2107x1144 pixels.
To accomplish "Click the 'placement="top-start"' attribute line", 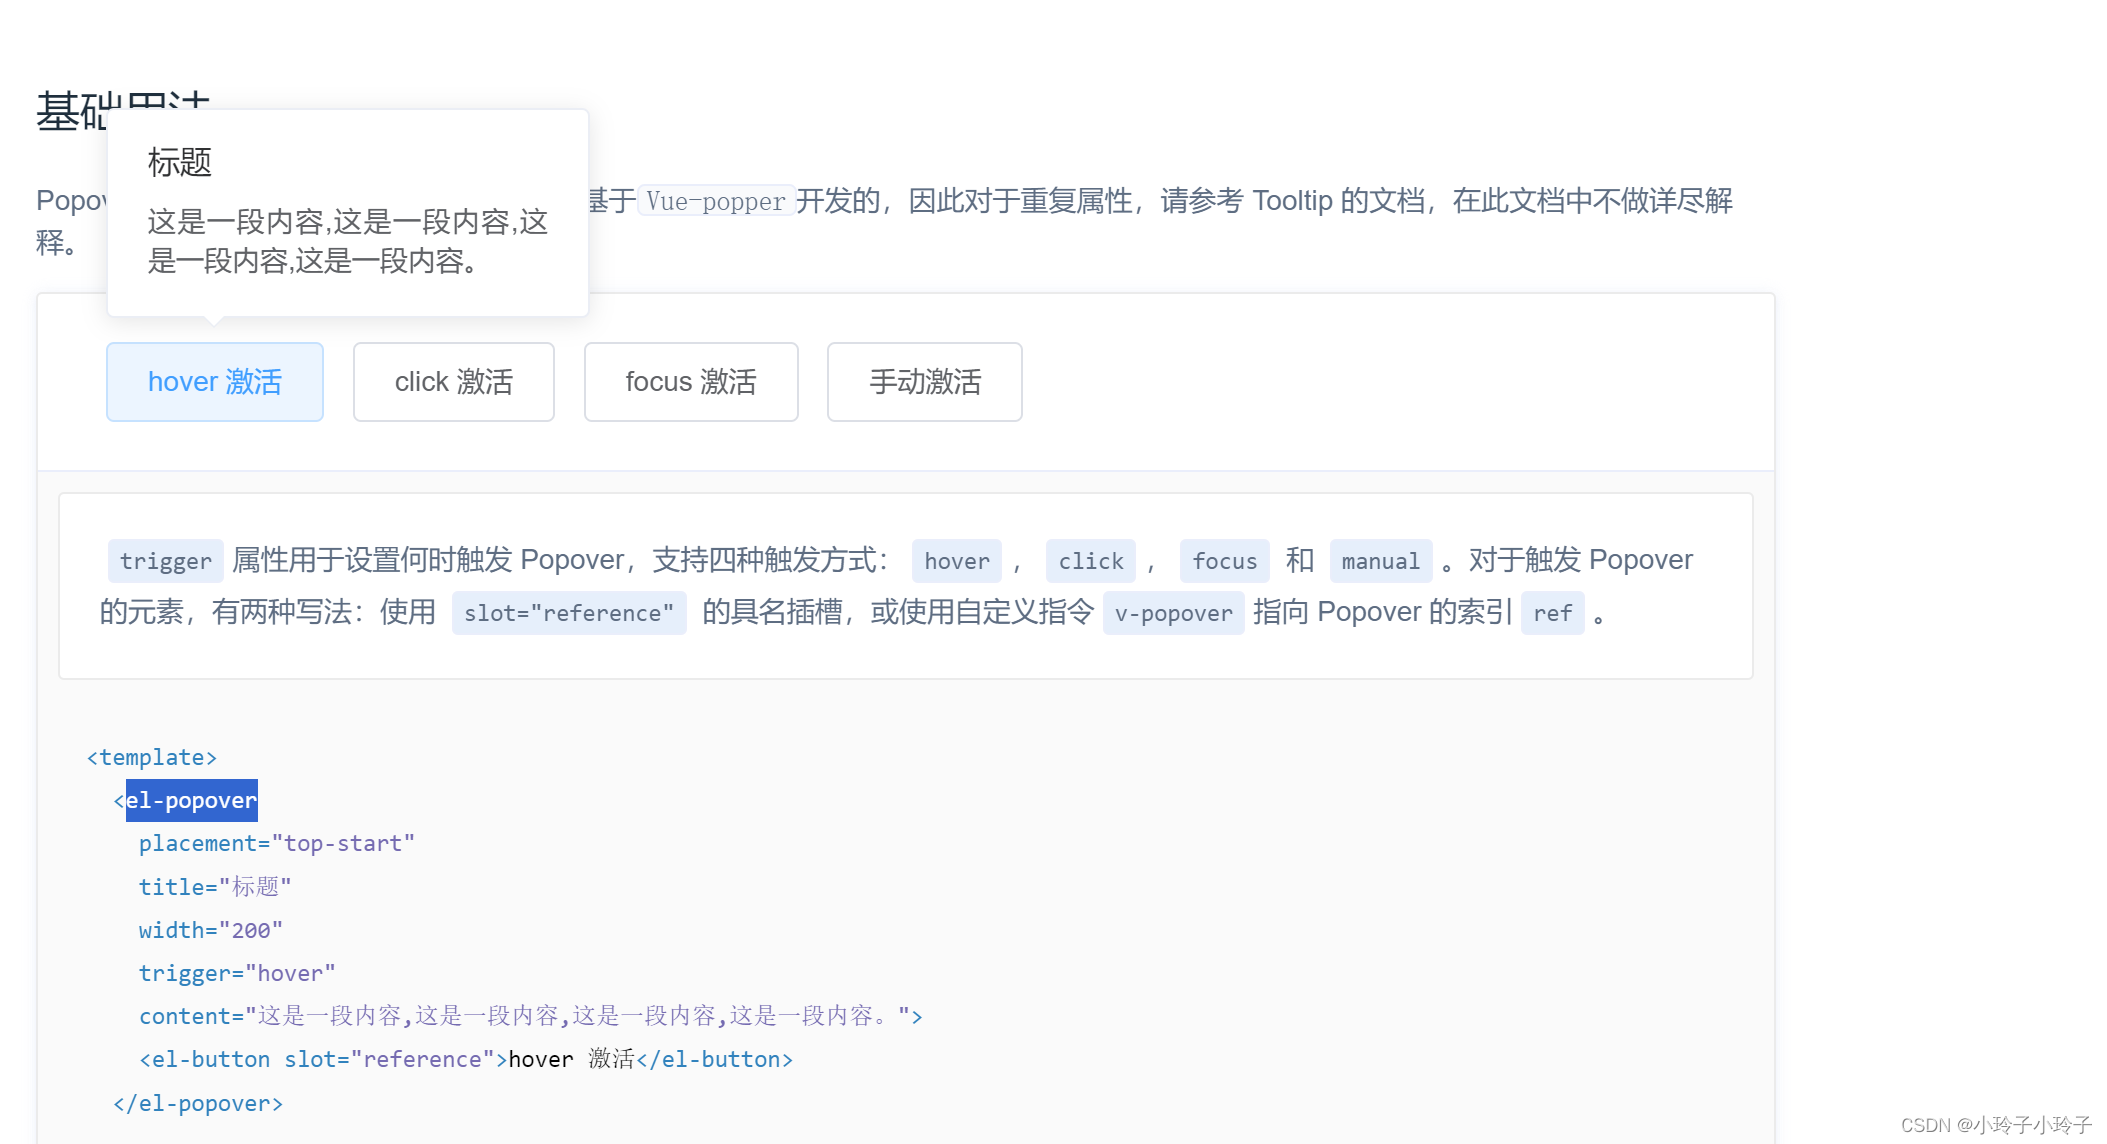I will (276, 843).
